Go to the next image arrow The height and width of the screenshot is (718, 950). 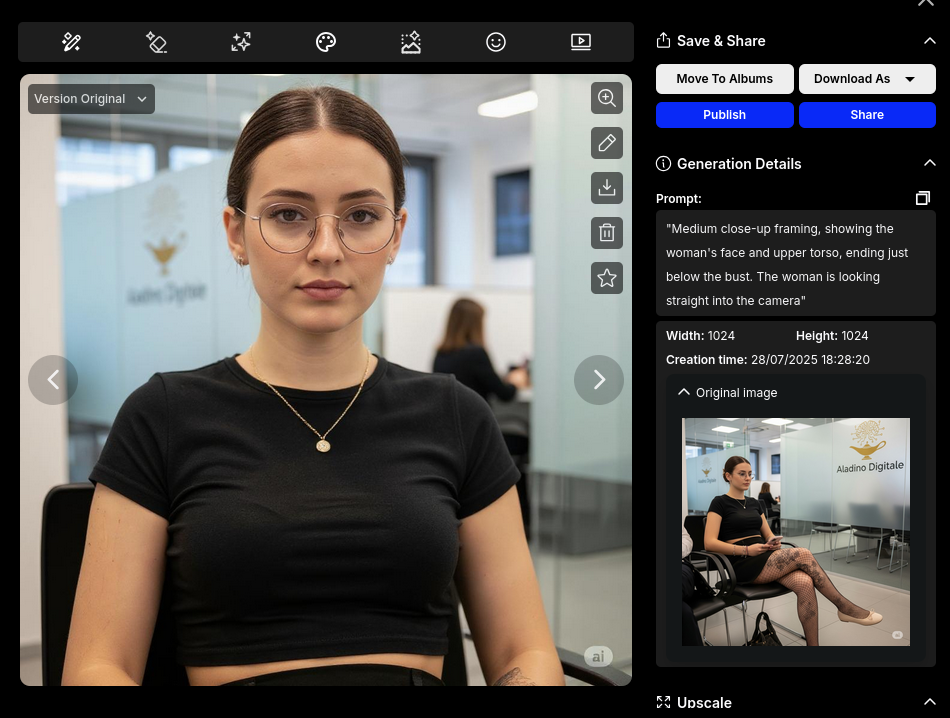pyautogui.click(x=599, y=380)
